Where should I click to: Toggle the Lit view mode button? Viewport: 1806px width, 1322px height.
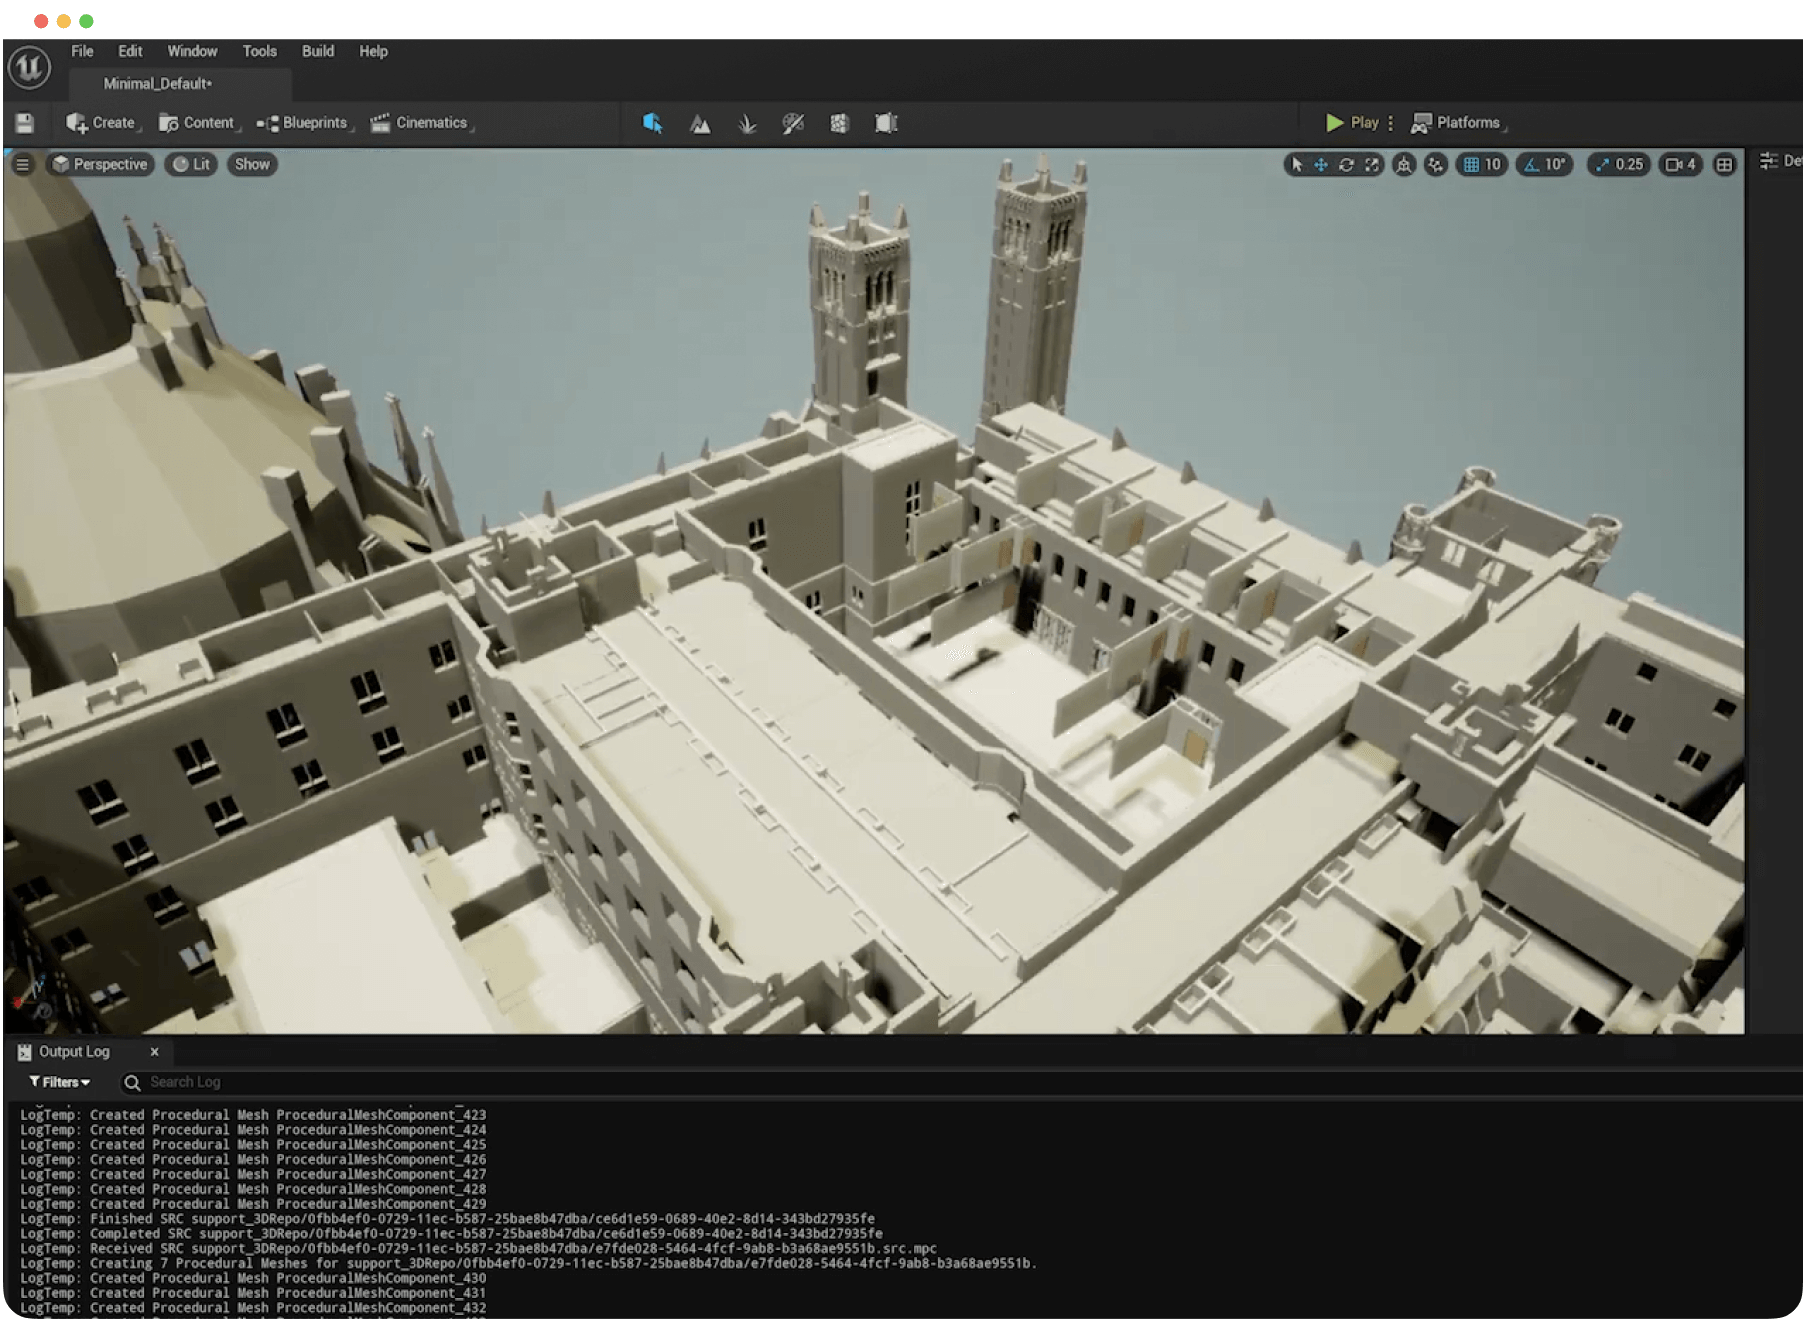pyautogui.click(x=191, y=164)
